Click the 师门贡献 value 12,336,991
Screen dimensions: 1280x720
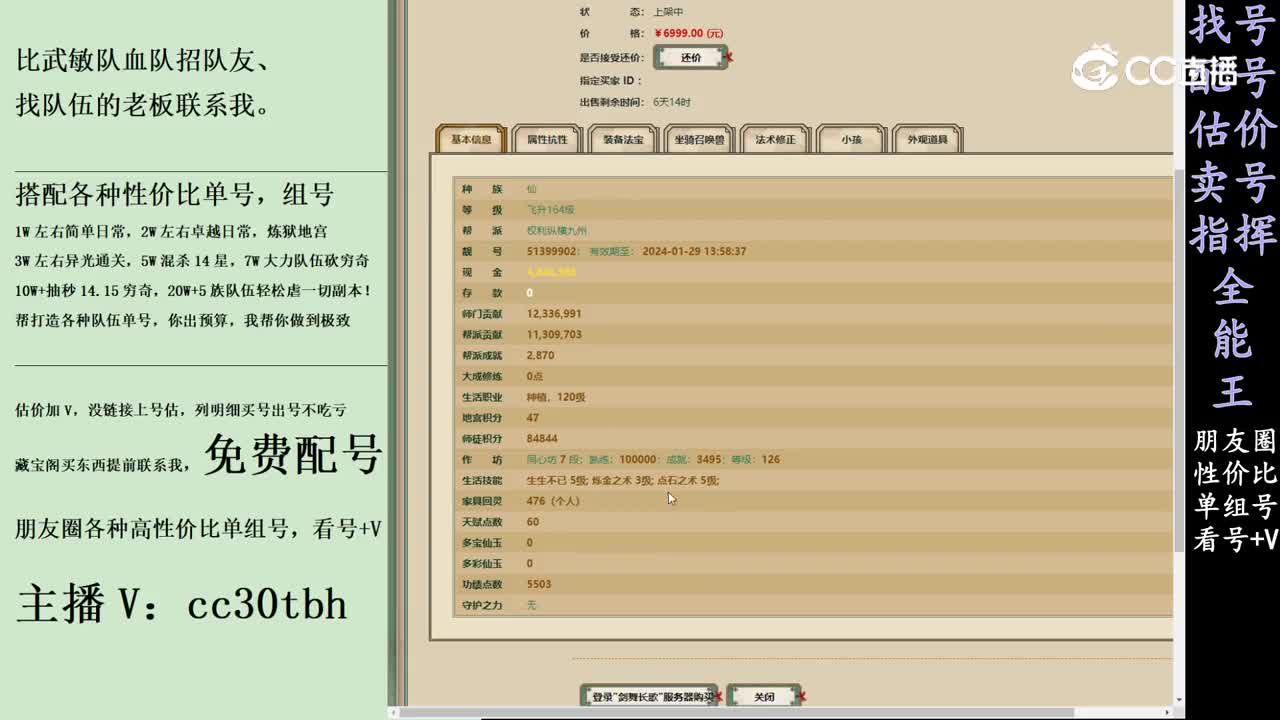(554, 314)
